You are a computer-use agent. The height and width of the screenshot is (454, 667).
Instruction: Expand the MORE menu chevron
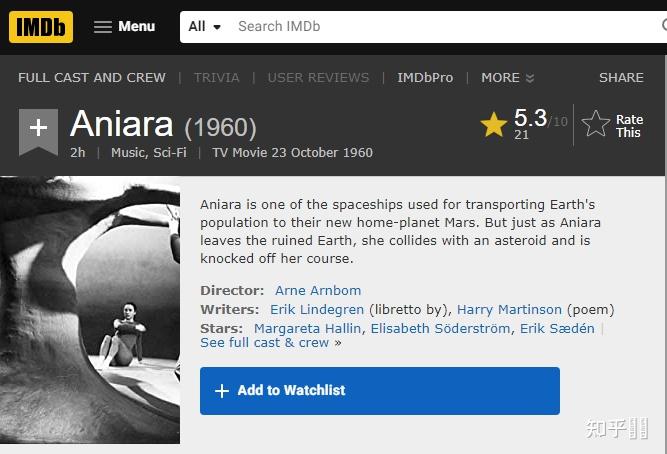click(530, 78)
